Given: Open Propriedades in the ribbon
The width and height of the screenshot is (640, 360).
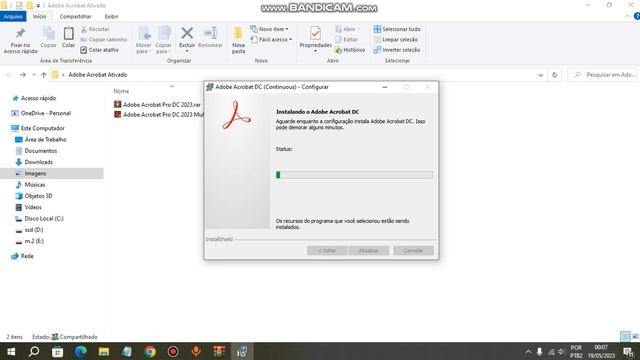Looking at the screenshot, I should click(x=316, y=39).
